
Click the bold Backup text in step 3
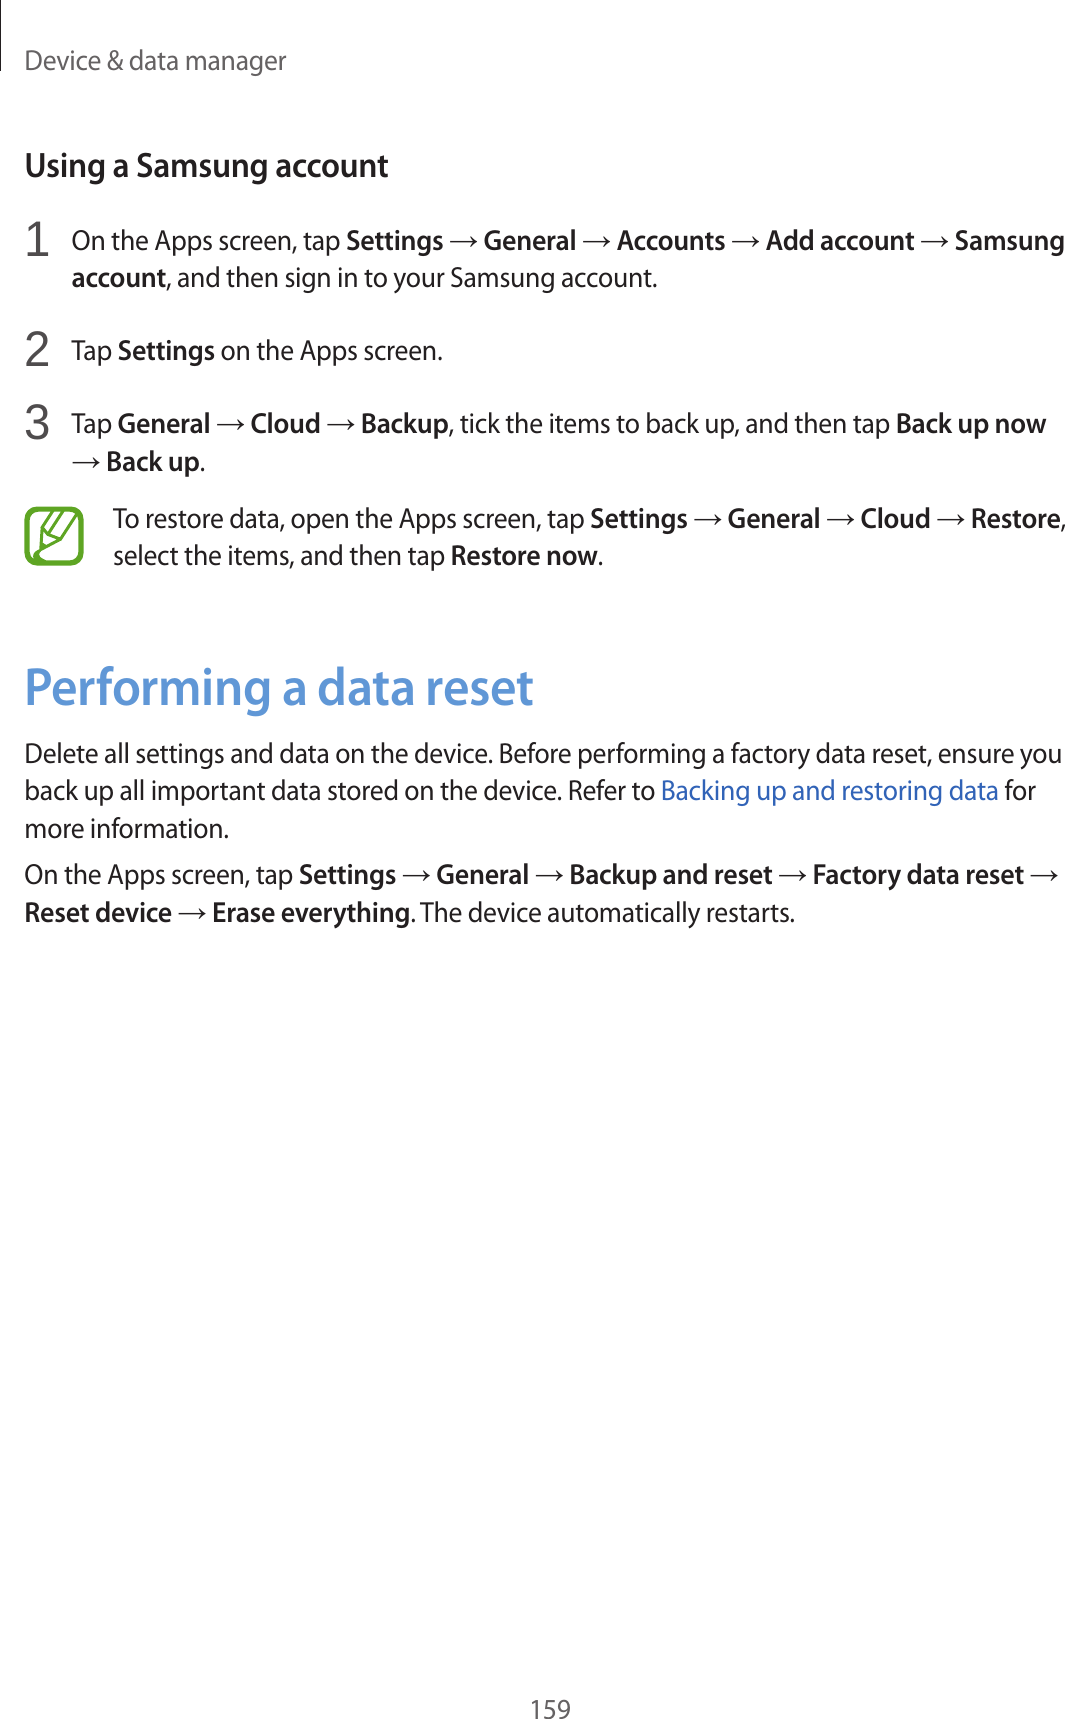tap(404, 424)
